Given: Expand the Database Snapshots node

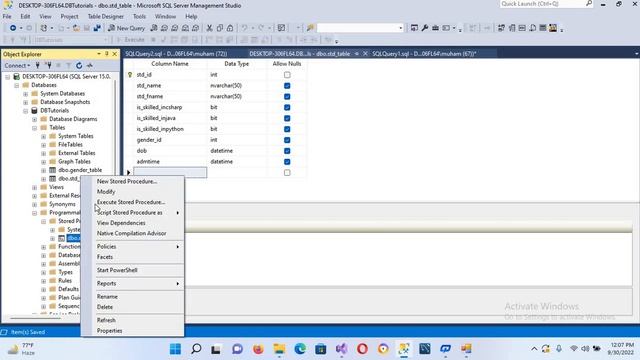Looking at the screenshot, I should pyautogui.click(x=26, y=102).
